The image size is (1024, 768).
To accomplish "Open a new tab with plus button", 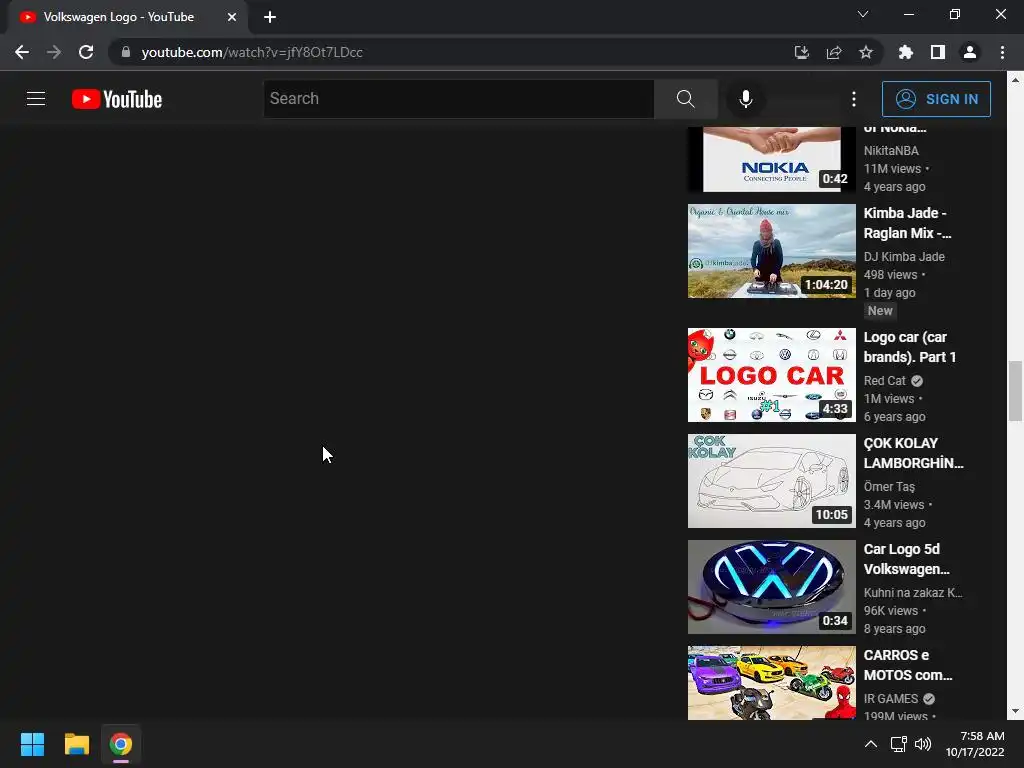I will coord(270,17).
